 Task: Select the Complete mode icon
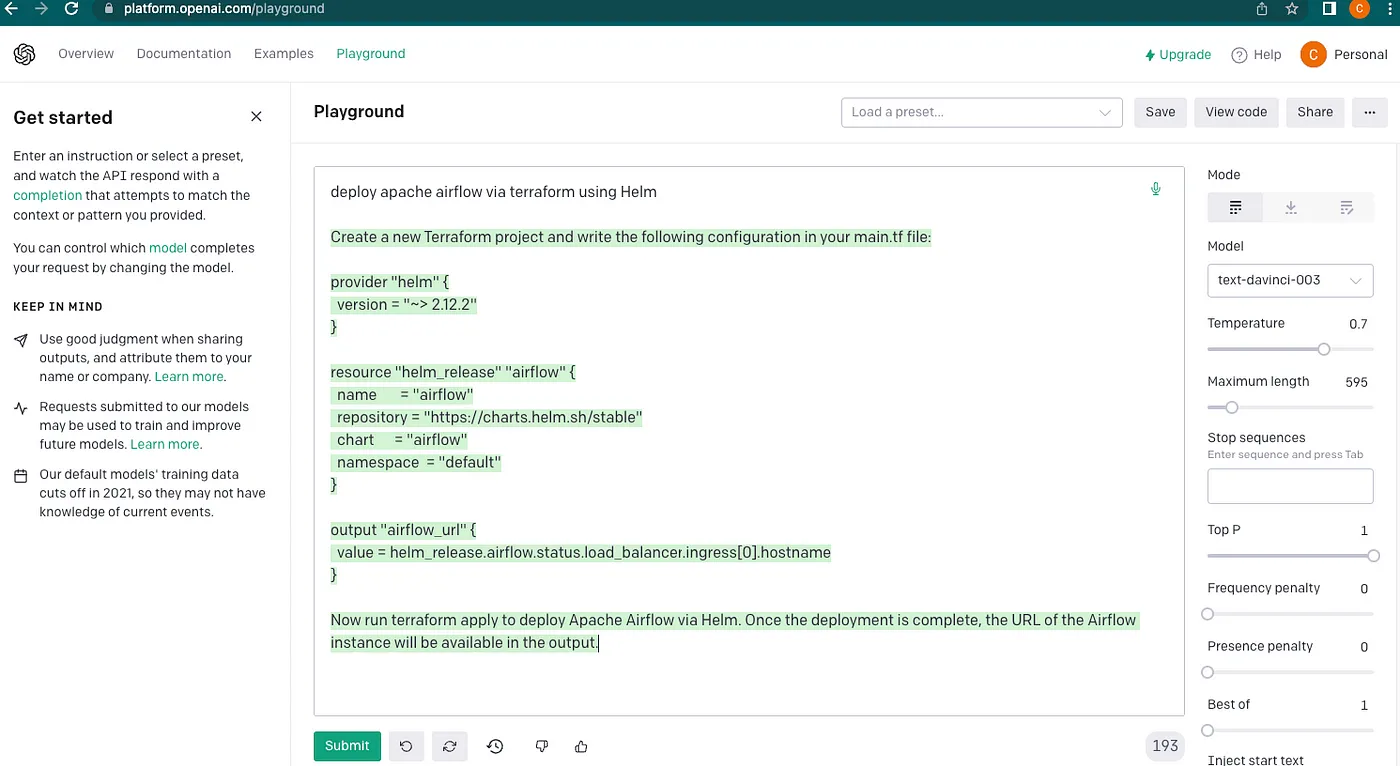pyautogui.click(x=1235, y=207)
